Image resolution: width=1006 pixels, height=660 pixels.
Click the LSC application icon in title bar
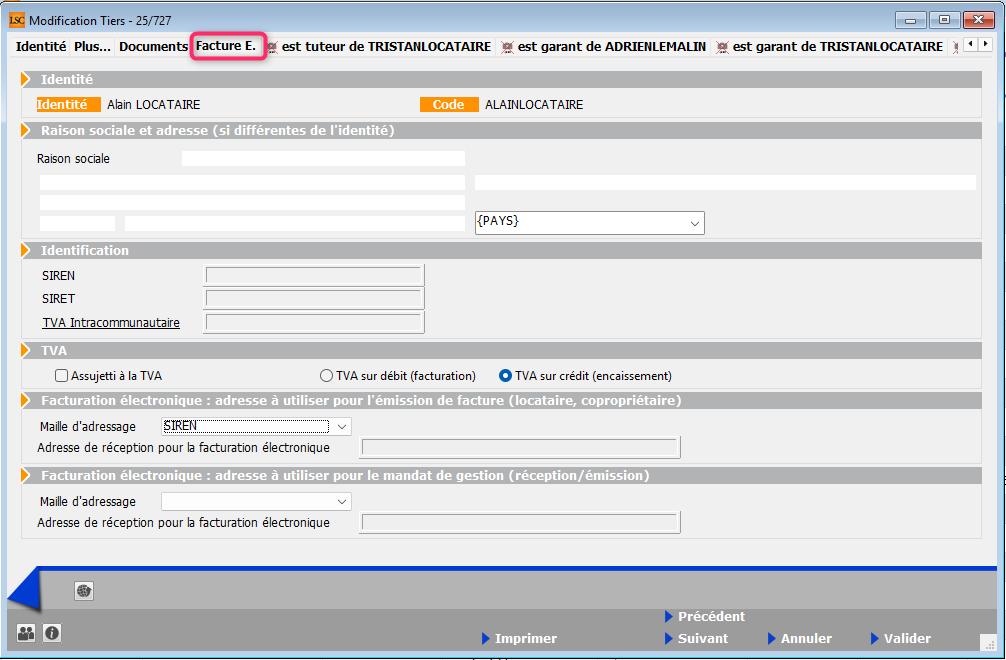pyautogui.click(x=17, y=20)
